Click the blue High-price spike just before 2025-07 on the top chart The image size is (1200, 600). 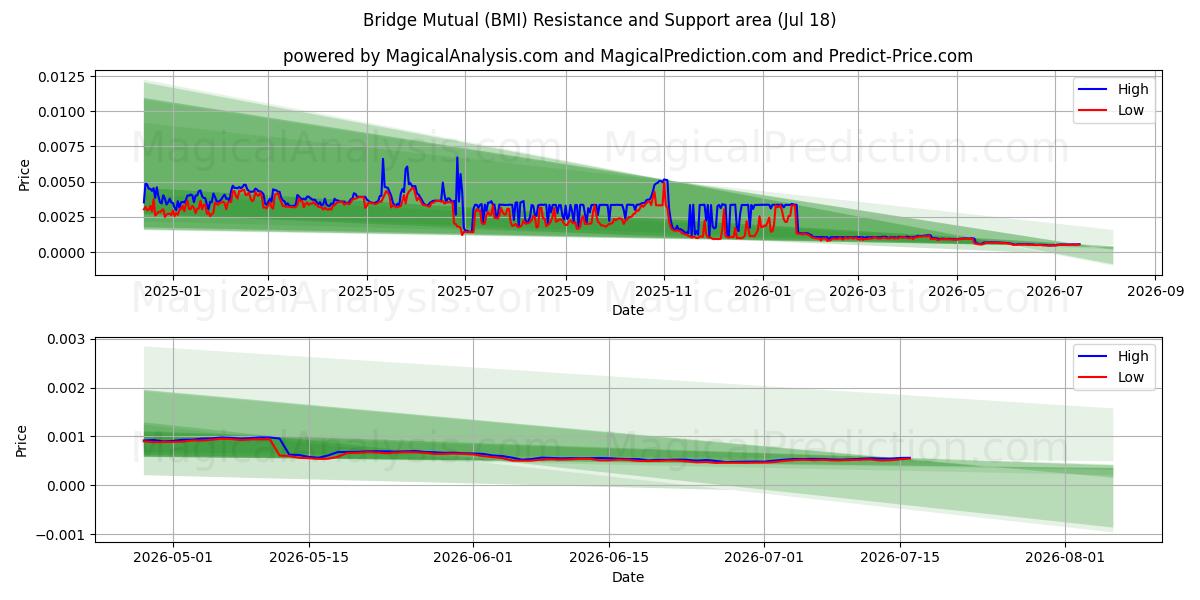[457, 158]
